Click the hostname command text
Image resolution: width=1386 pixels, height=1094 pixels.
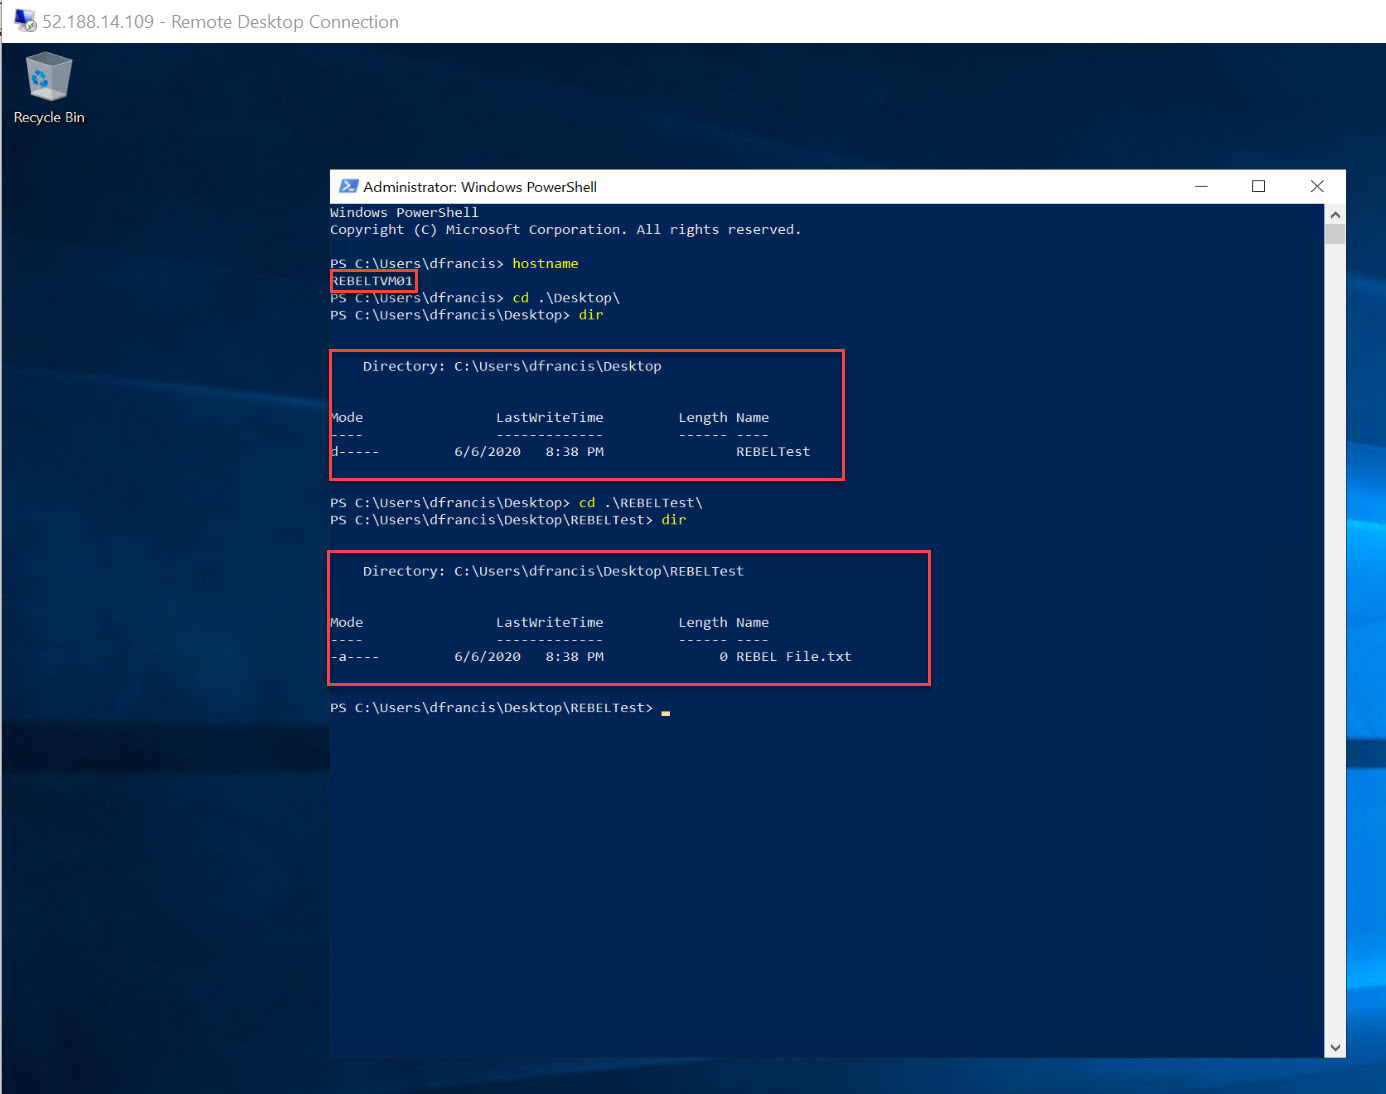point(545,263)
